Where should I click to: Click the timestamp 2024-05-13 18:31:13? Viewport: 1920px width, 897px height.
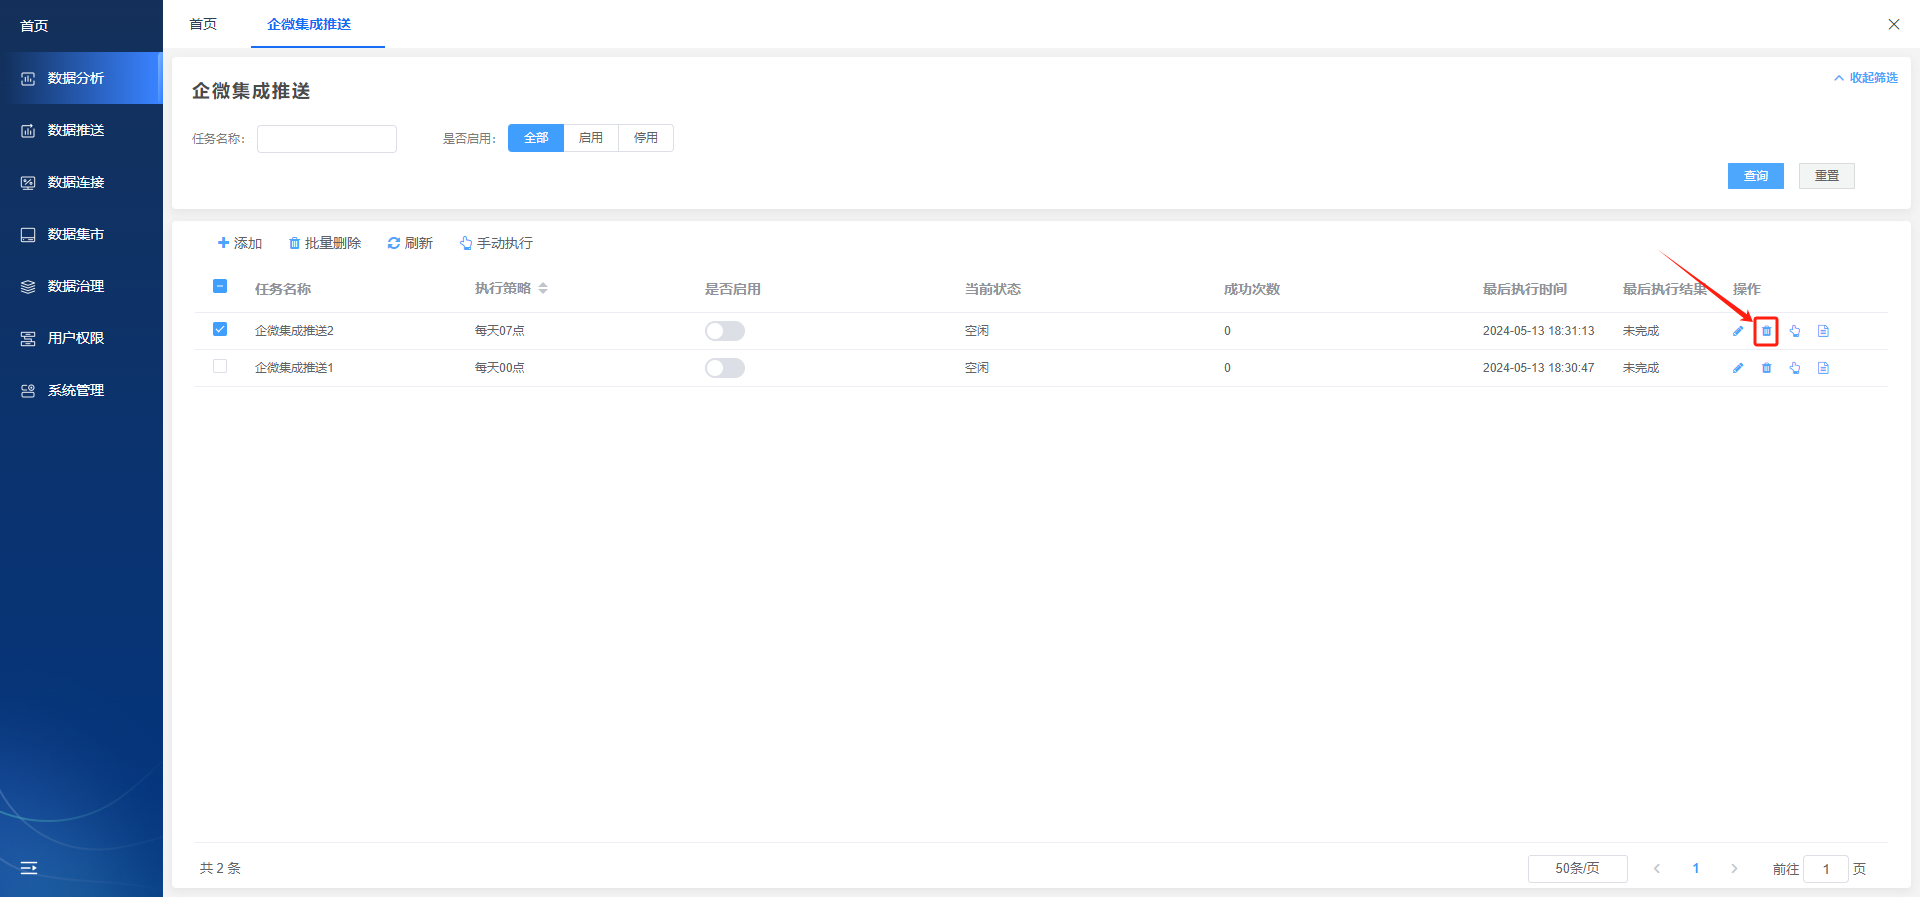(x=1538, y=331)
